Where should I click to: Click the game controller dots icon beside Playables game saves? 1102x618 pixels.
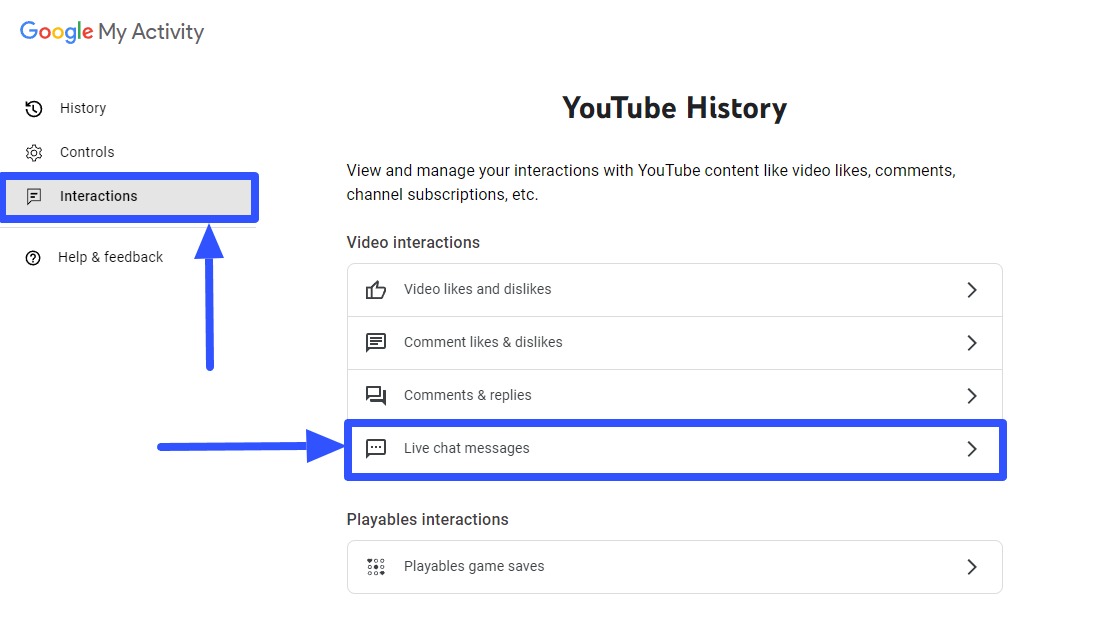375,566
